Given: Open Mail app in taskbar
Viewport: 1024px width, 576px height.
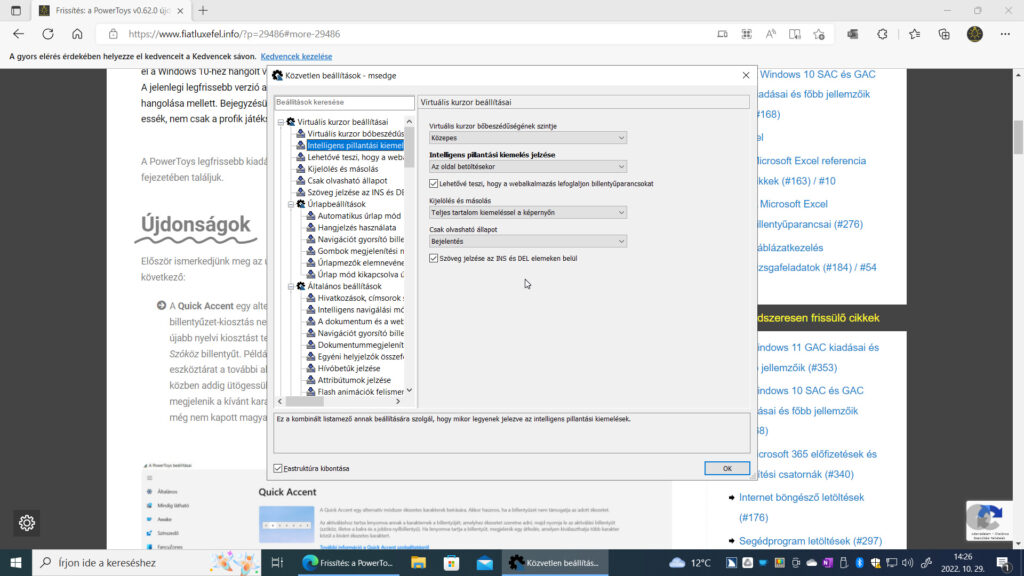Looking at the screenshot, I should pyautogui.click(x=484, y=563).
